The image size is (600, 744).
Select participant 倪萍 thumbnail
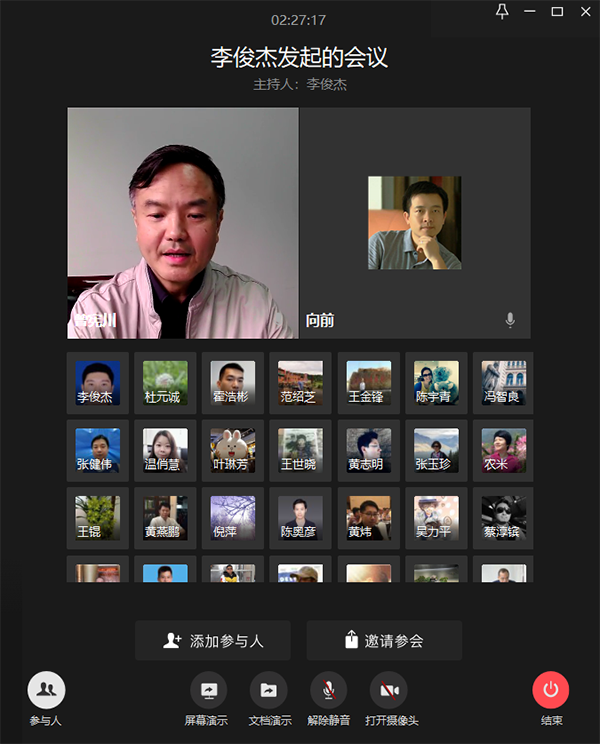point(233,518)
